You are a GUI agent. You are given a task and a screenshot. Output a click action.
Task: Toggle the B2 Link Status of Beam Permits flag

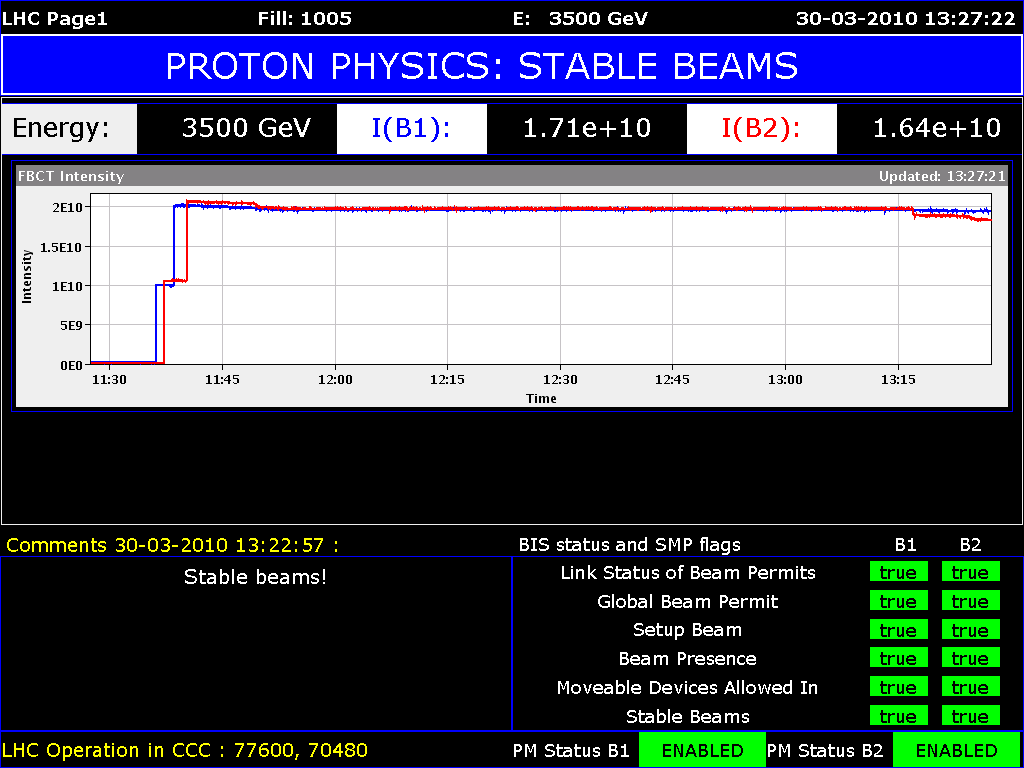[x=969, y=573]
